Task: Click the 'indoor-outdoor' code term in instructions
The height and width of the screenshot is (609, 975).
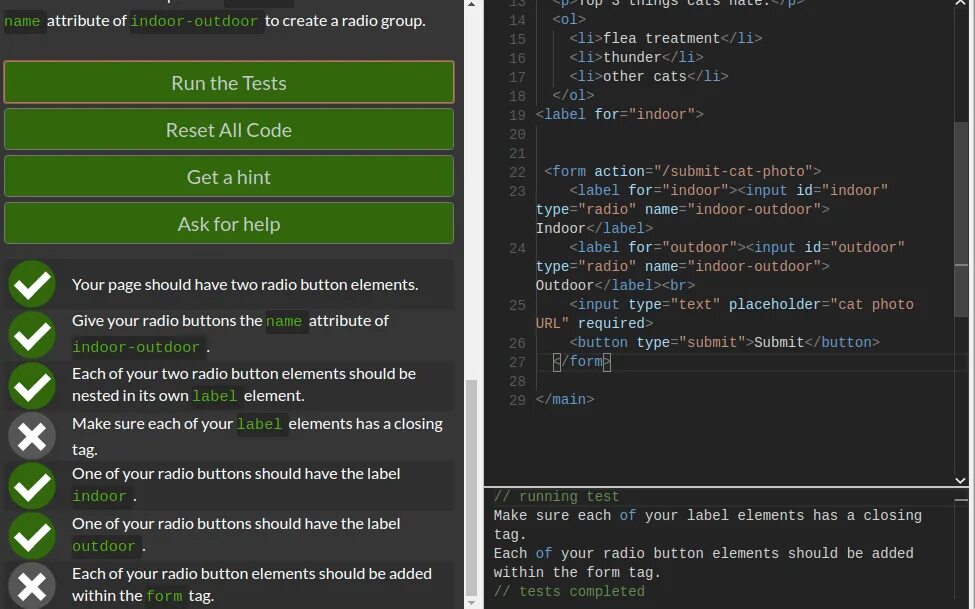Action: [x=194, y=21]
